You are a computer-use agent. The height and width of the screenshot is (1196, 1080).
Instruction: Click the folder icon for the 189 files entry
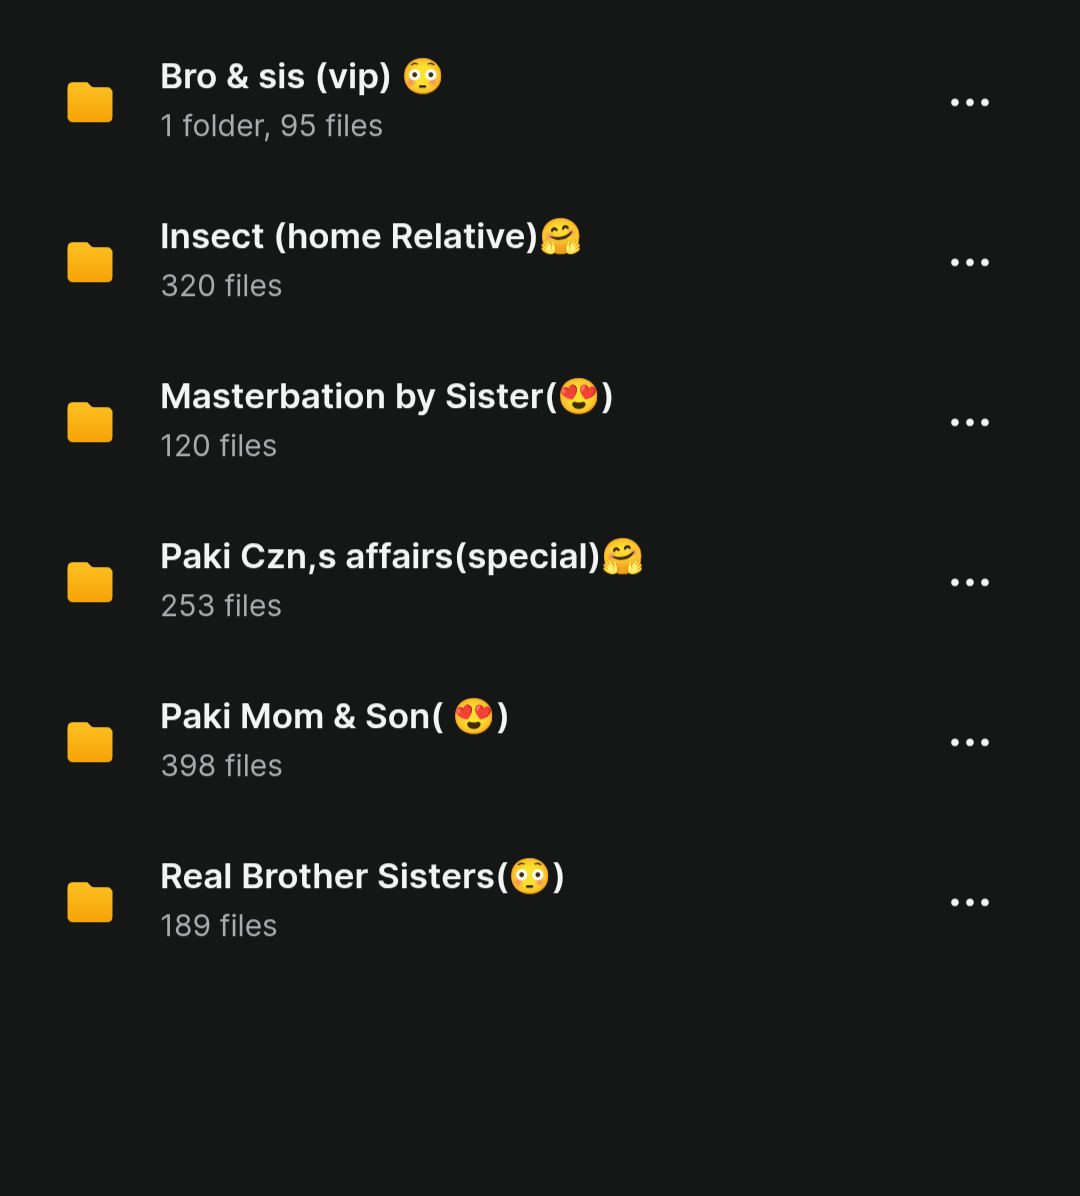click(90, 902)
